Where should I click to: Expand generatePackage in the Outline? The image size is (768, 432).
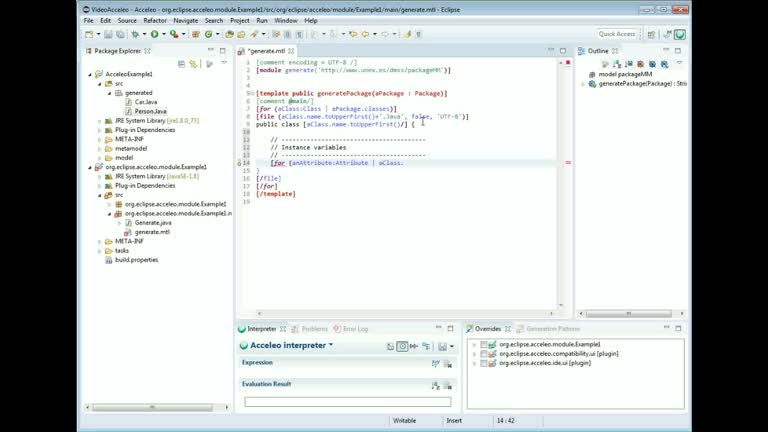pyautogui.click(x=583, y=84)
